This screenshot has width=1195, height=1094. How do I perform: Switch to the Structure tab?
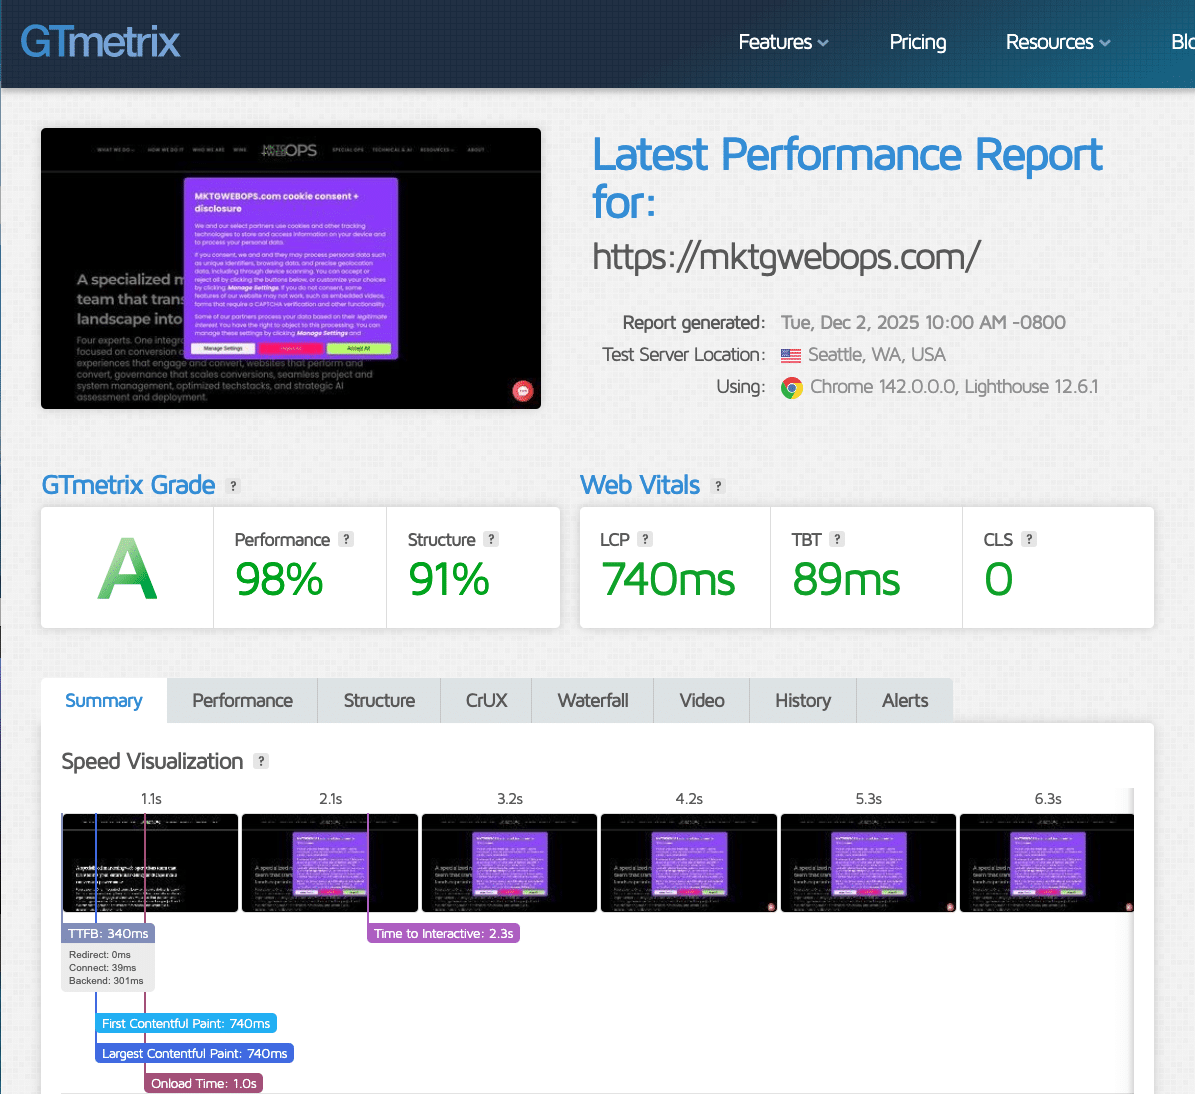[379, 700]
